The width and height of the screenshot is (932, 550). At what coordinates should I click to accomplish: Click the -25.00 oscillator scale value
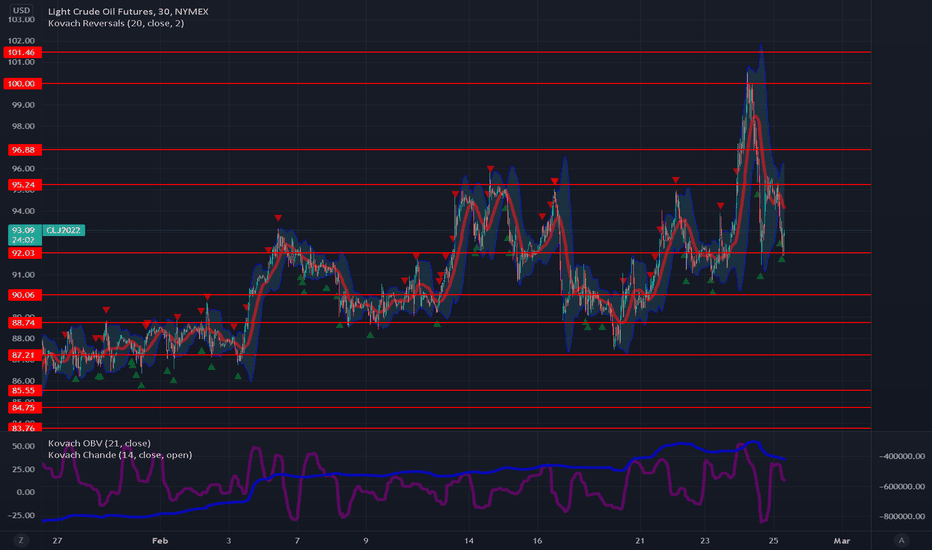point(21,515)
